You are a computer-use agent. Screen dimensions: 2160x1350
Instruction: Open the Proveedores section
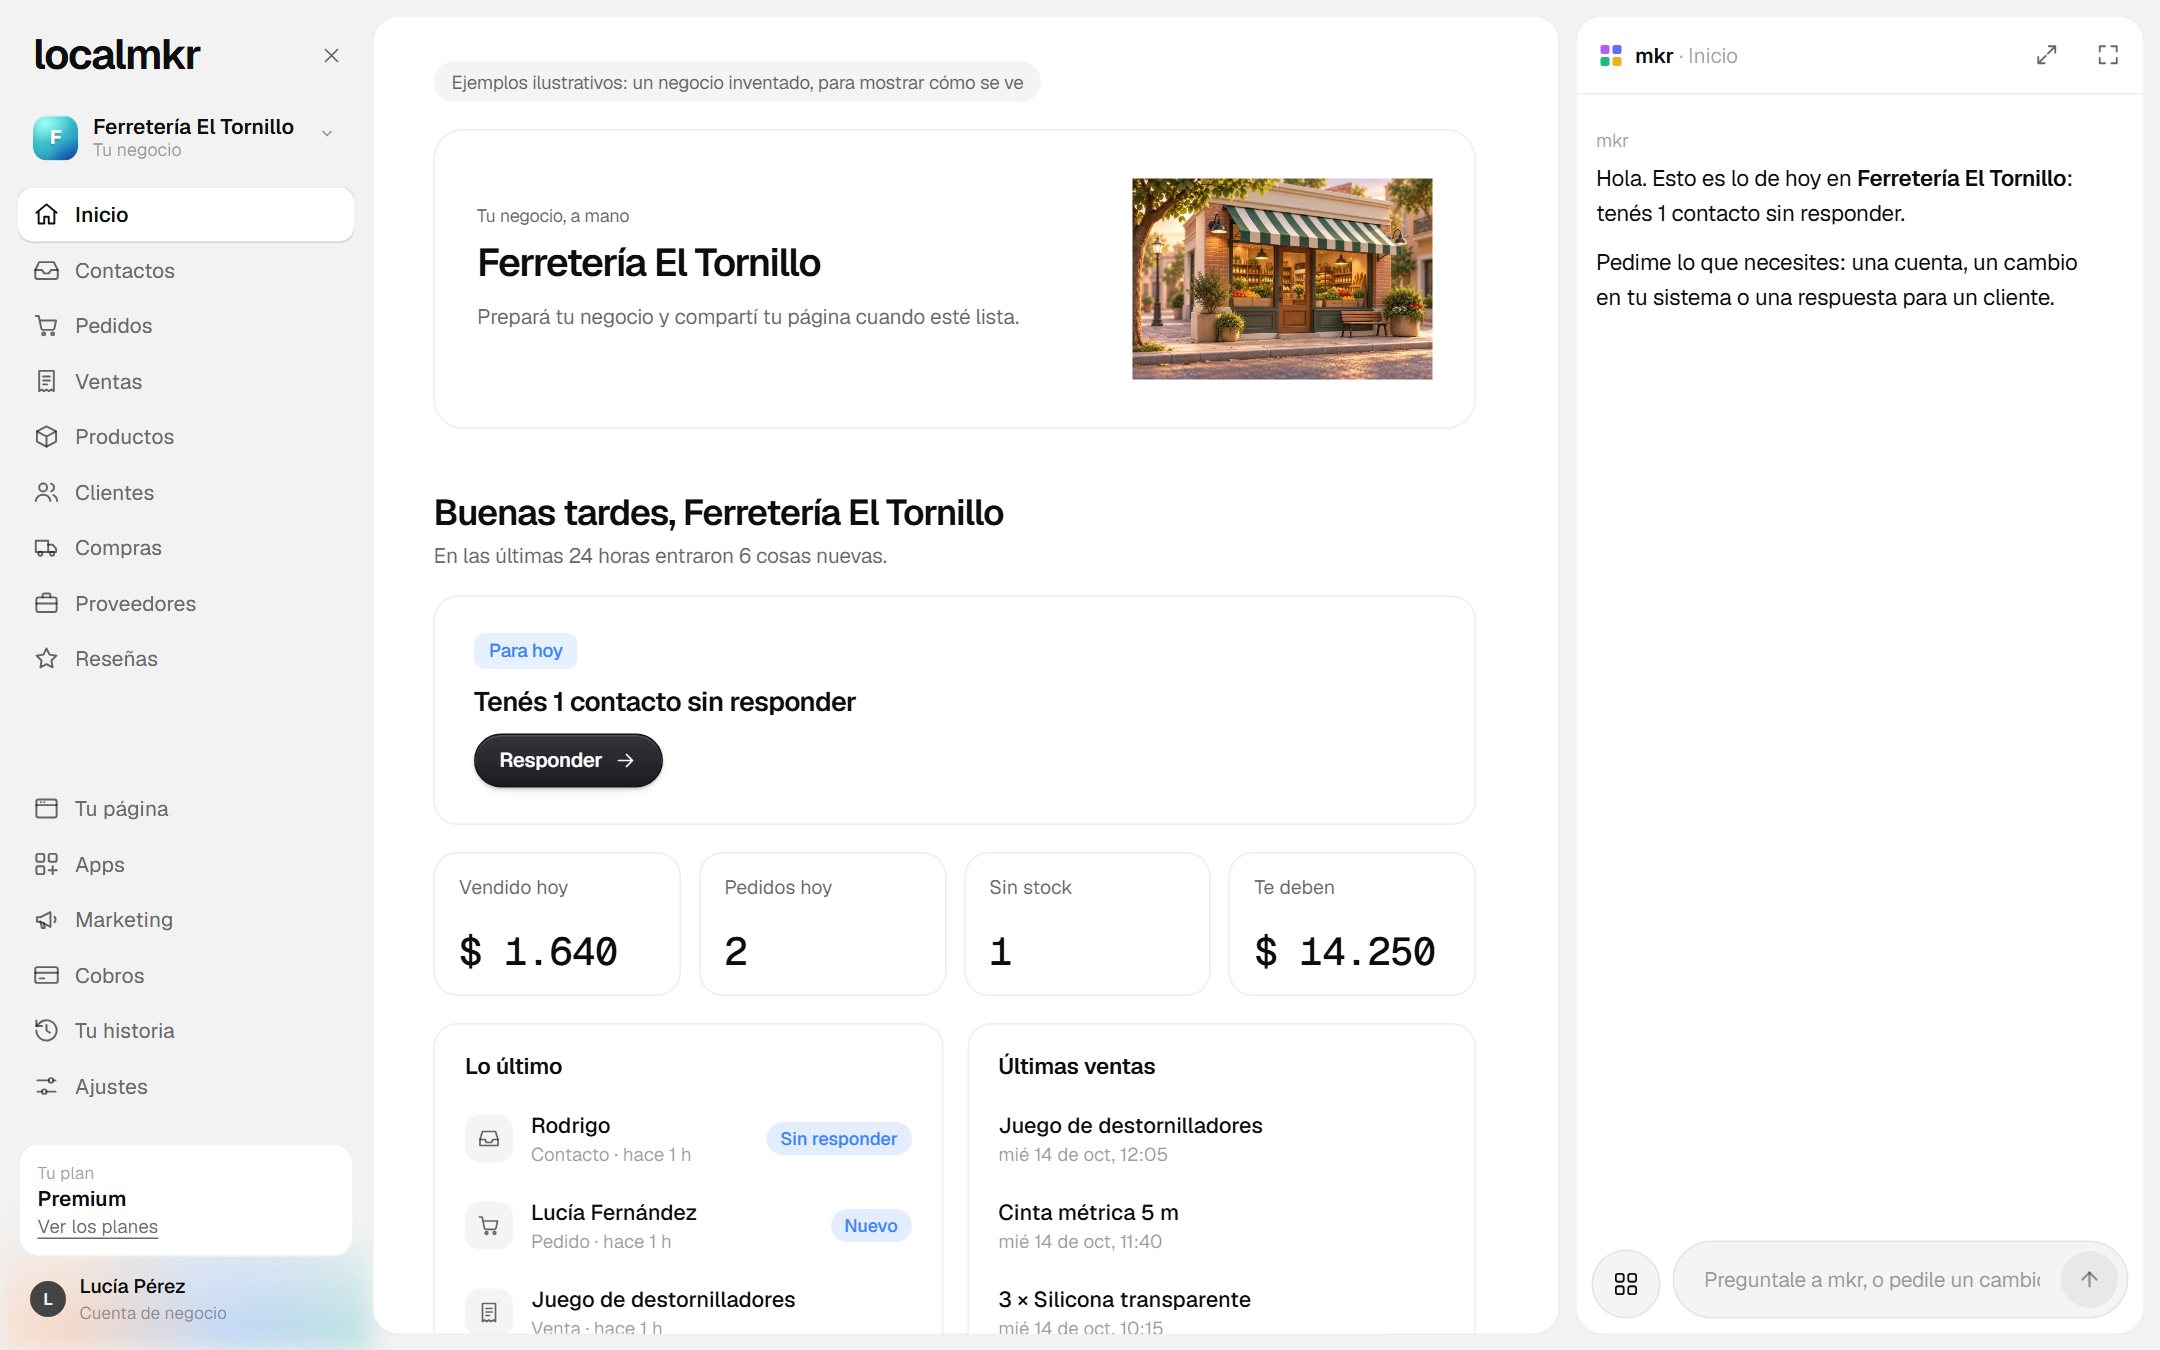(186, 603)
